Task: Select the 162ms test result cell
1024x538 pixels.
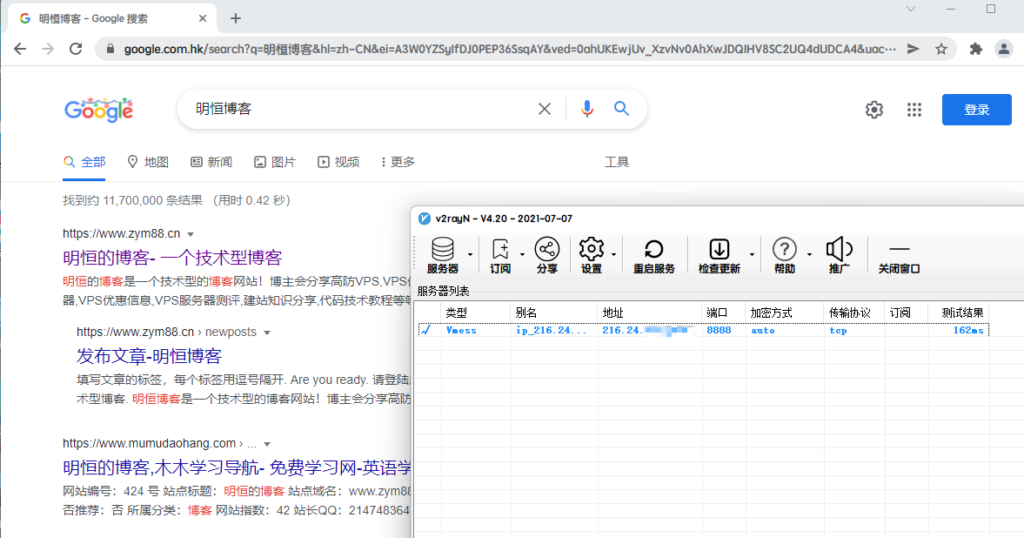Action: pos(968,330)
